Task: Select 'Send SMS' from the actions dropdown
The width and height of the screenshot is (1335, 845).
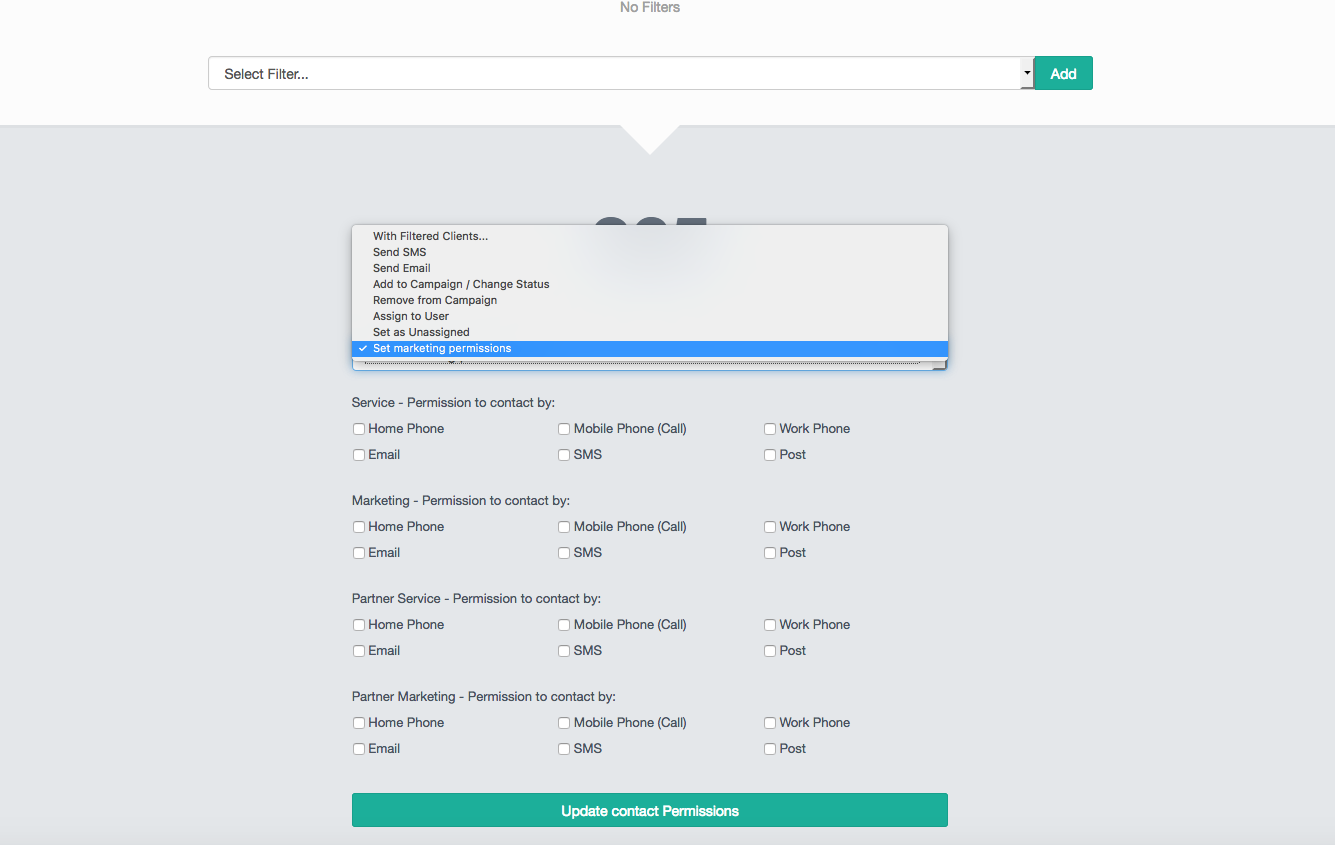Action: (x=399, y=252)
